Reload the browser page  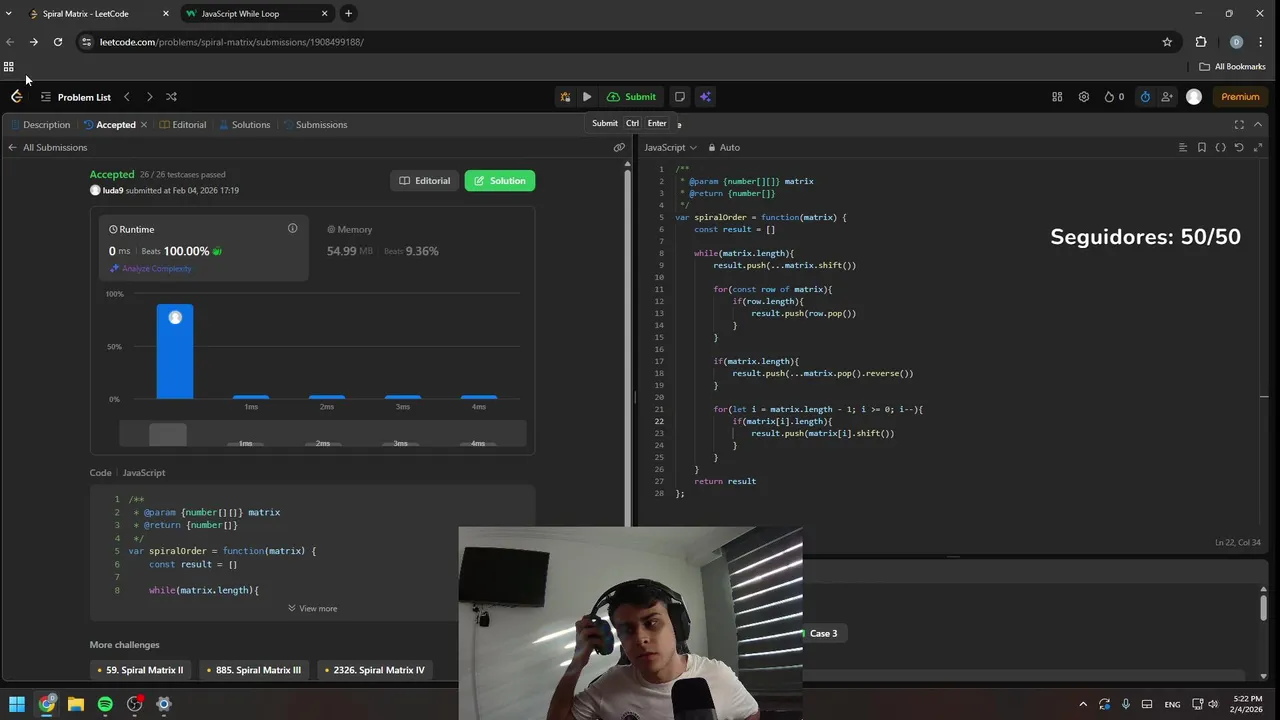coord(58,42)
